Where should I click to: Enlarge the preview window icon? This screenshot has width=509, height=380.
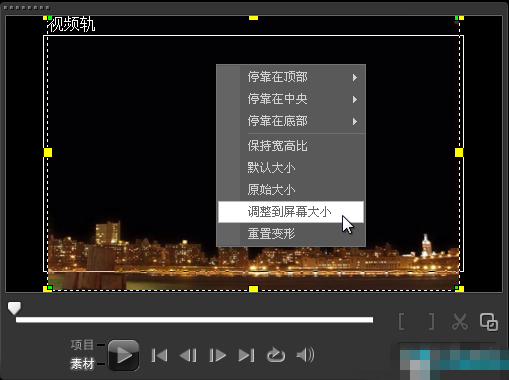489,322
